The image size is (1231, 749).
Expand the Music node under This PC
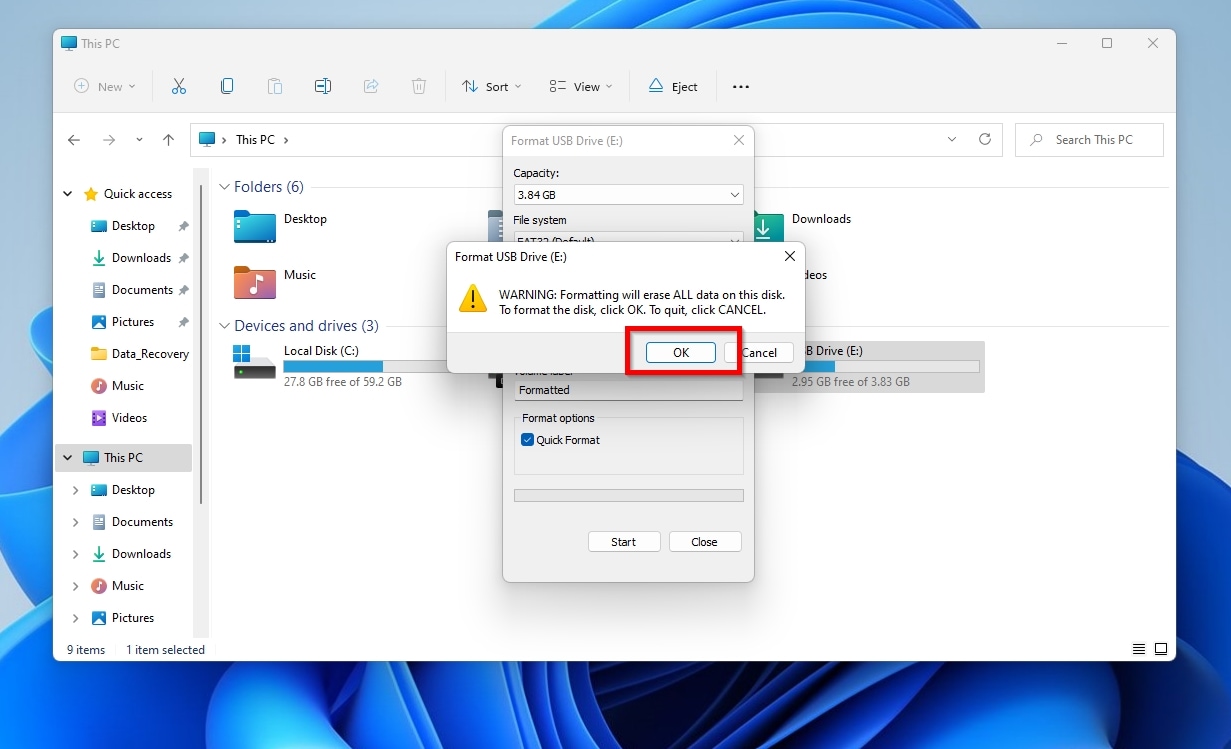click(76, 586)
